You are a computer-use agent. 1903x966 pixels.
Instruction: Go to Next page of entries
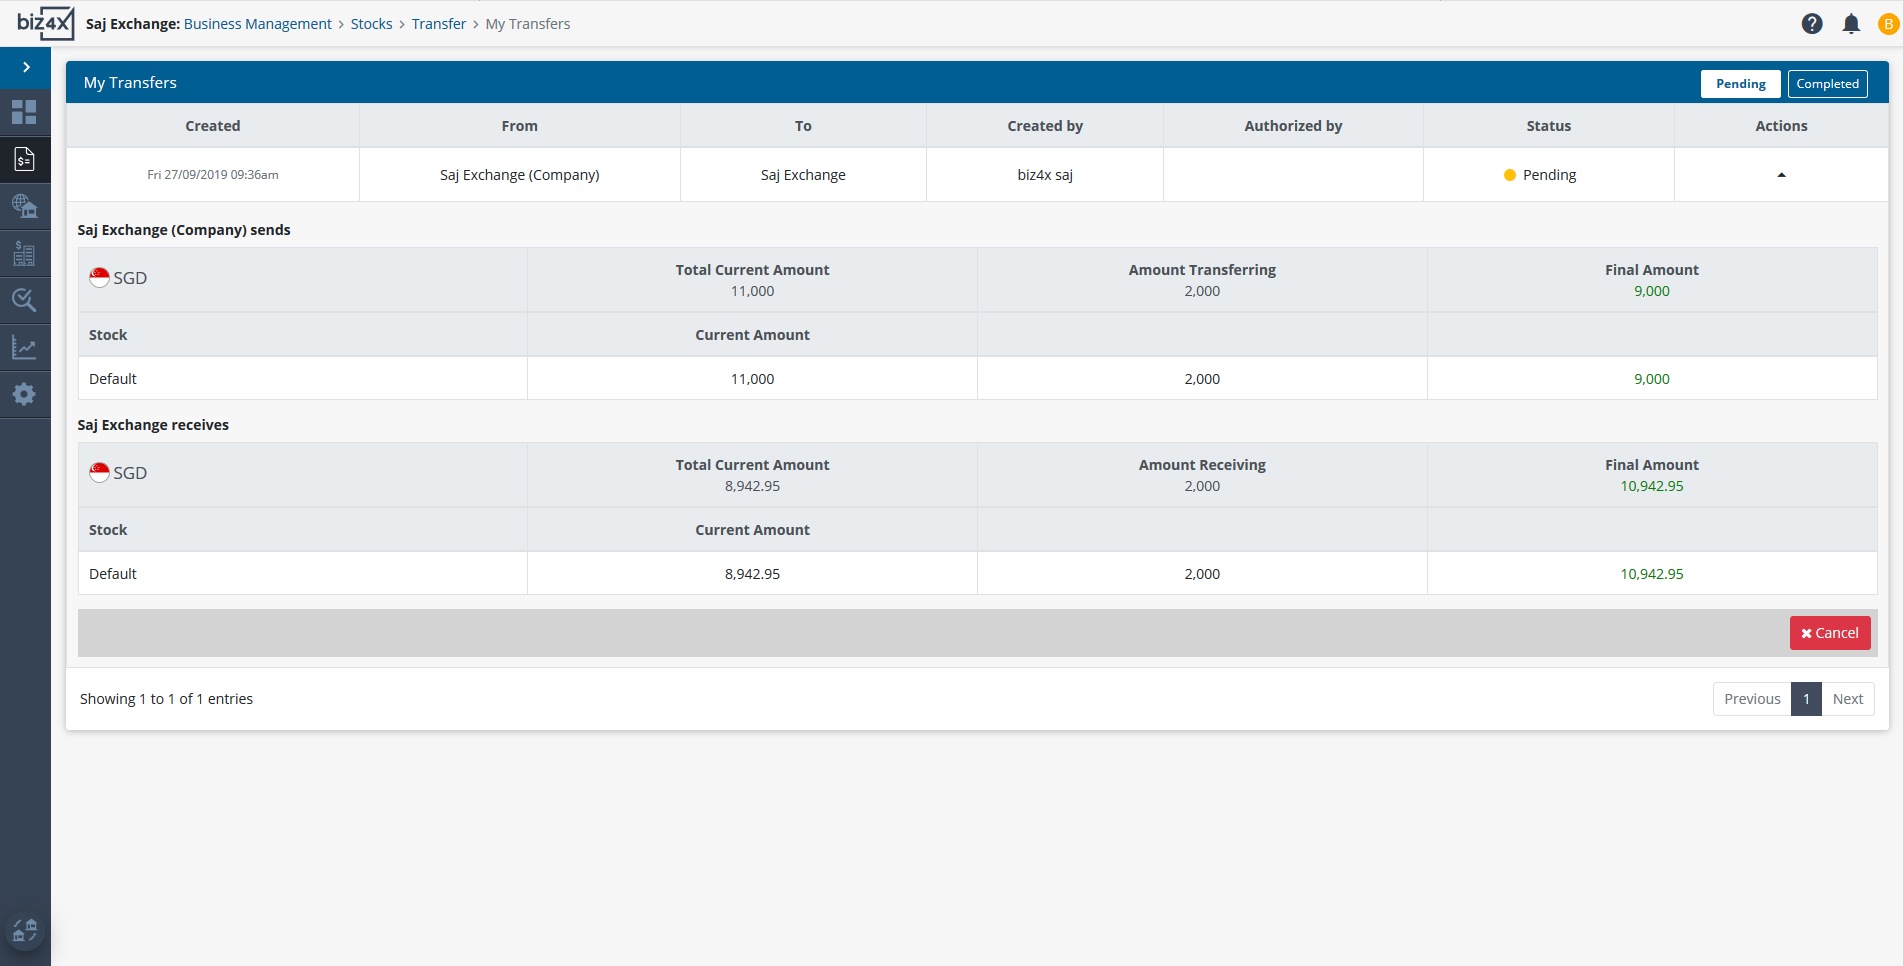point(1847,699)
